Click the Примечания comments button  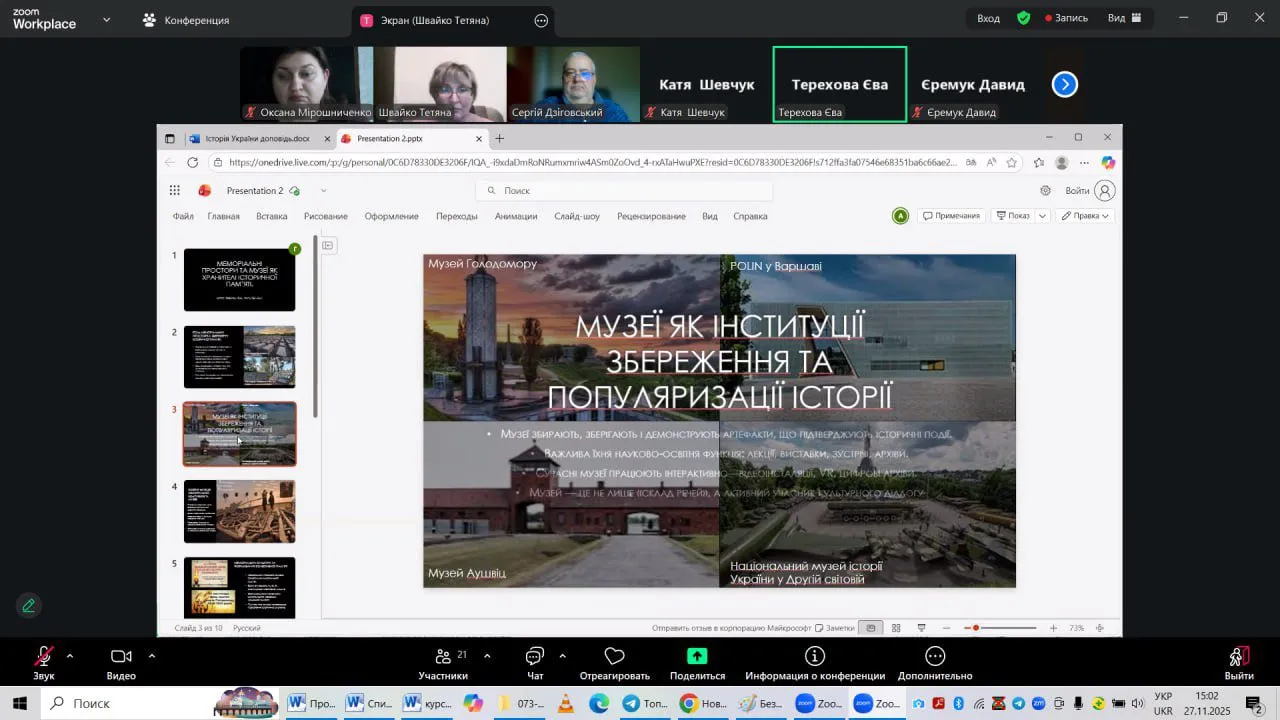pos(951,216)
